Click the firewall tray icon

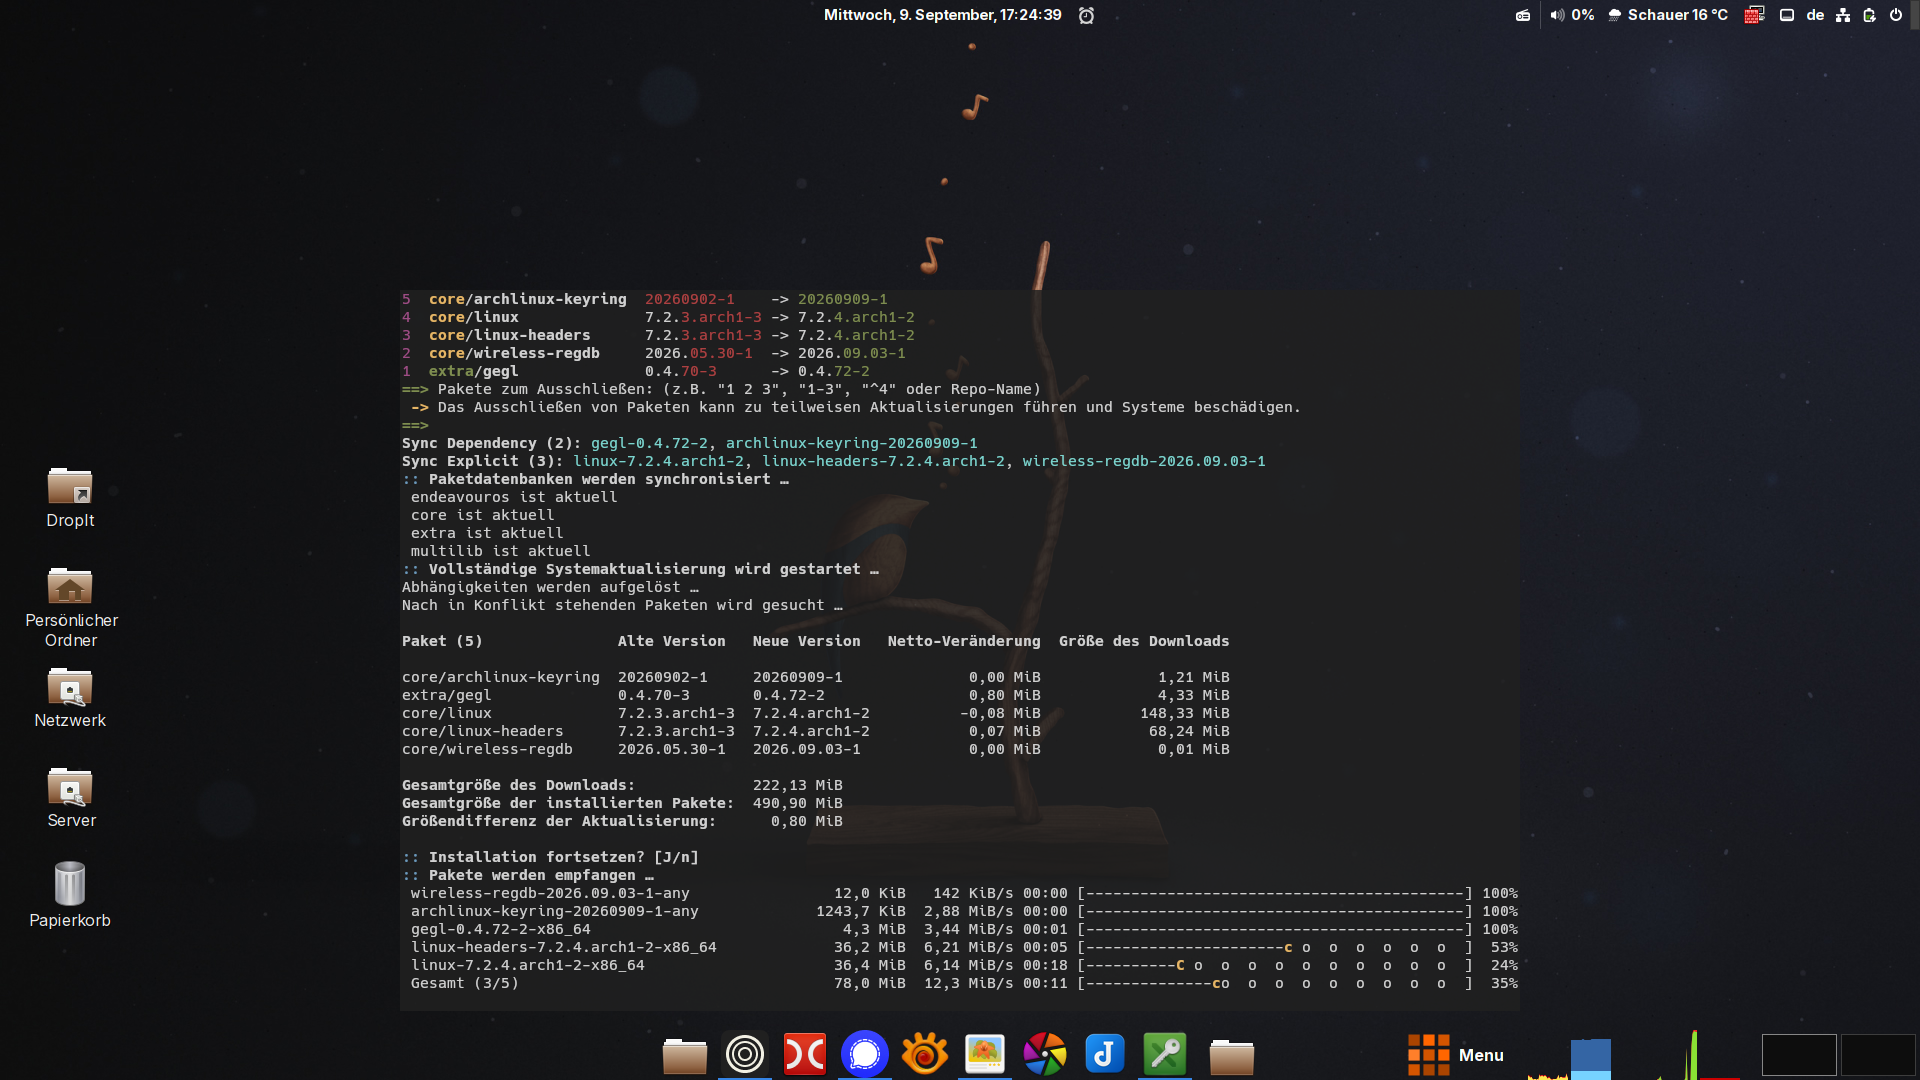coord(1754,15)
